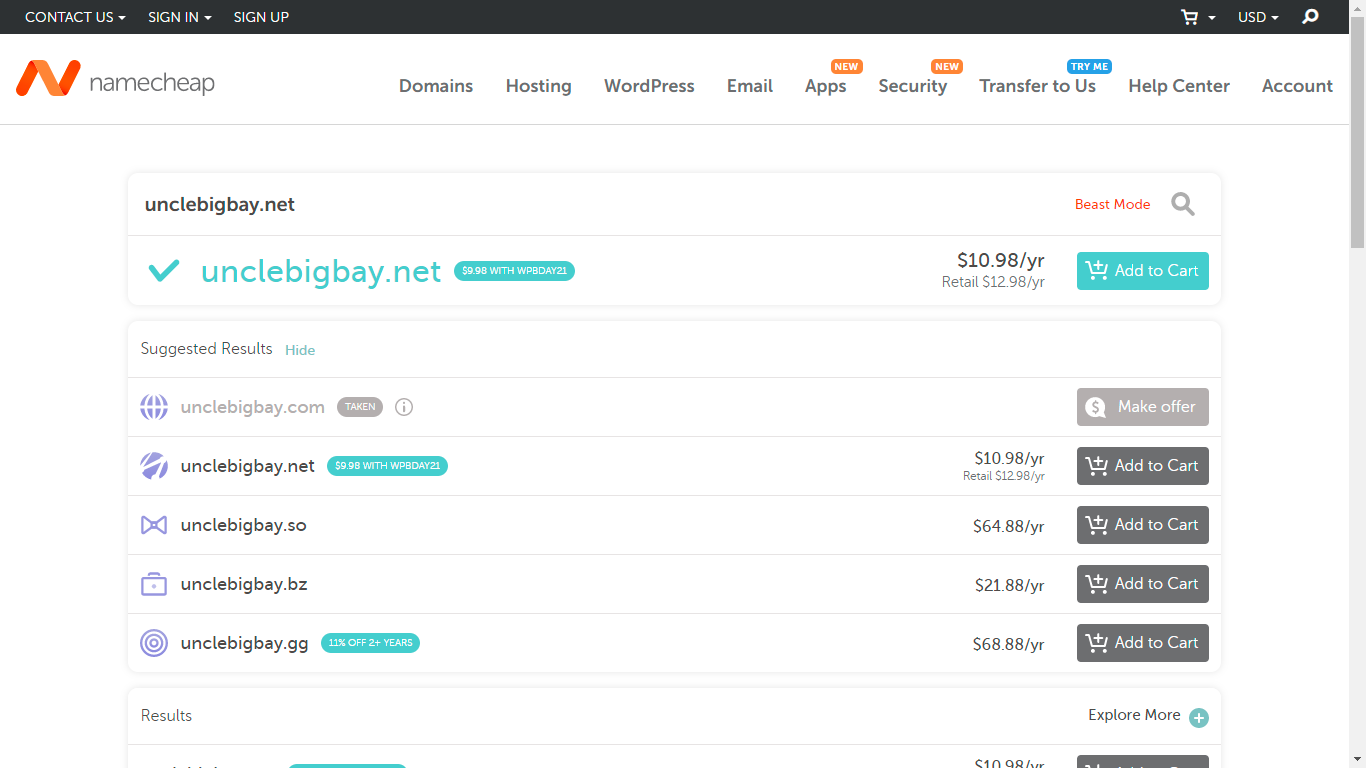Click the info icon beside unclebigbay.com

(404, 407)
